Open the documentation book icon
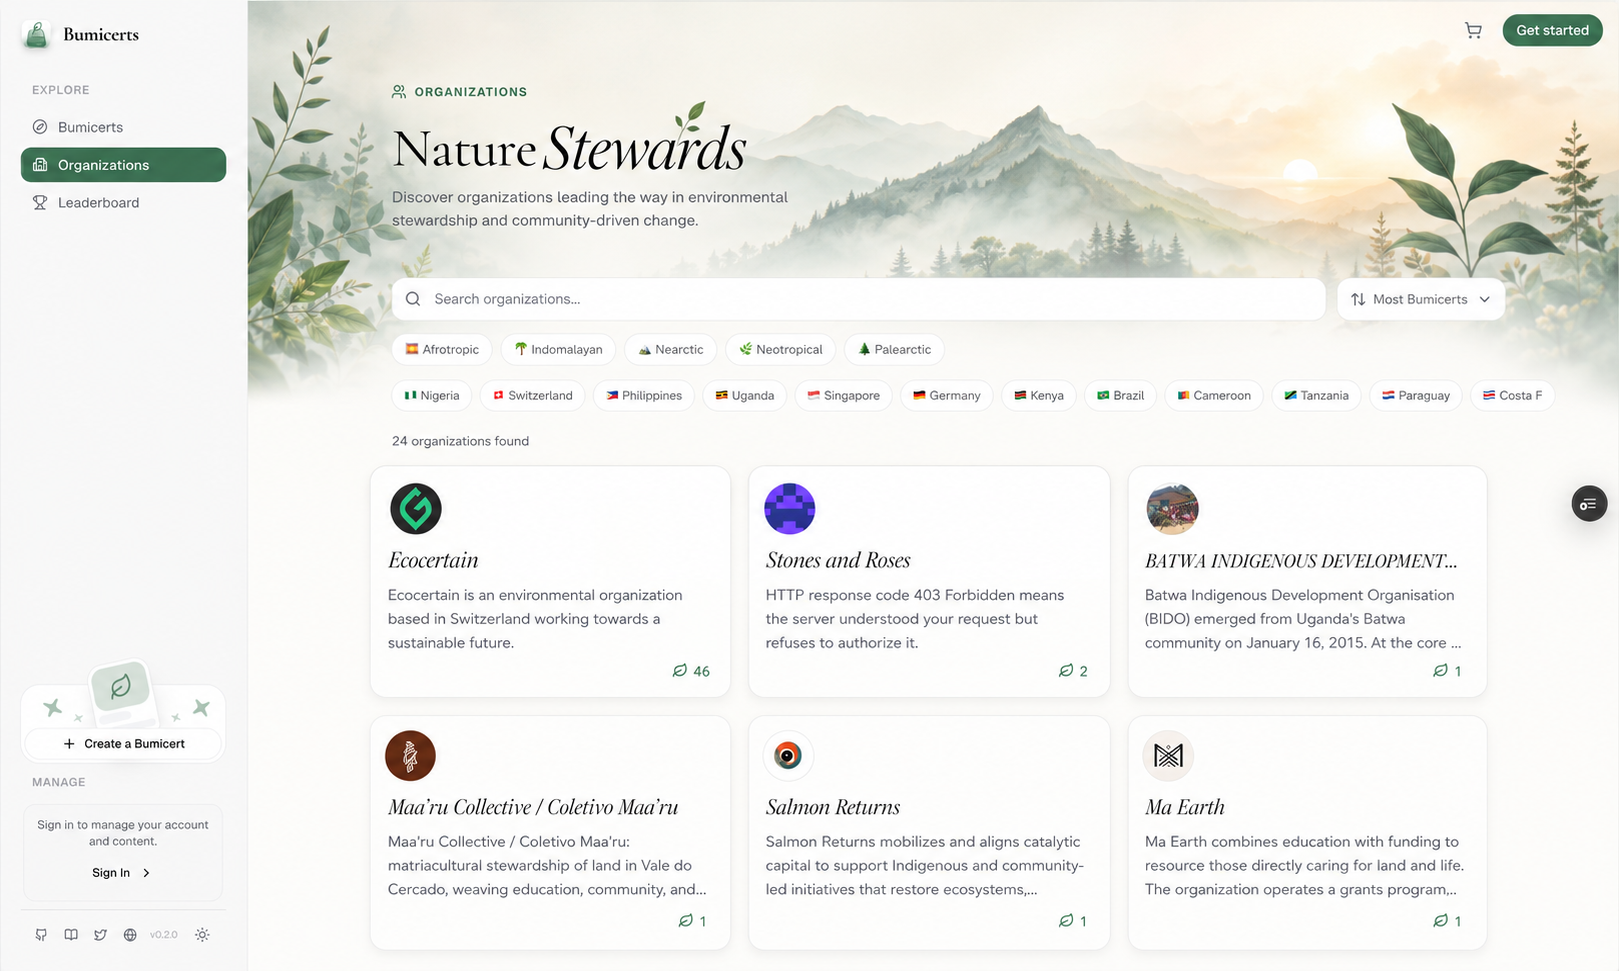 coord(71,935)
